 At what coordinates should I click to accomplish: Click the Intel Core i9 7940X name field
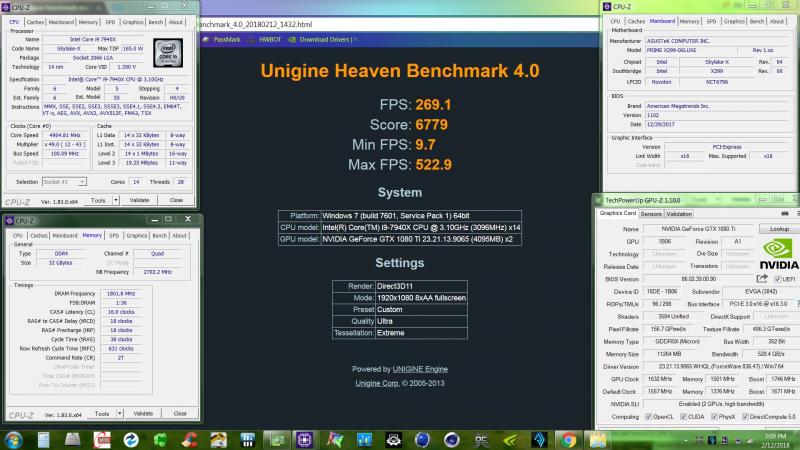pos(93,39)
